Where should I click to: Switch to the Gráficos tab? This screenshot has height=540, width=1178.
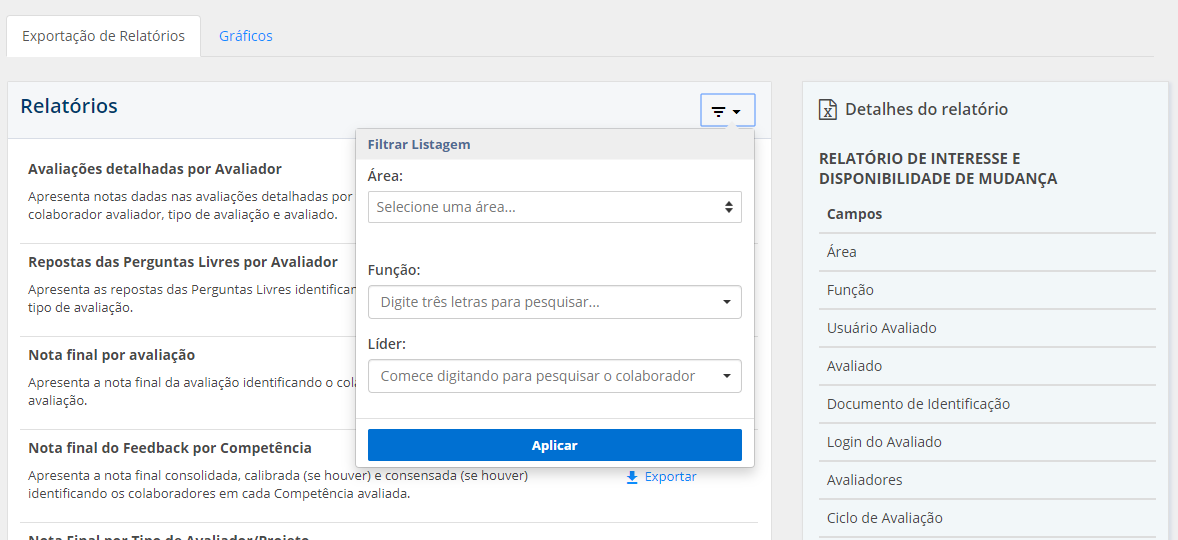pos(245,36)
